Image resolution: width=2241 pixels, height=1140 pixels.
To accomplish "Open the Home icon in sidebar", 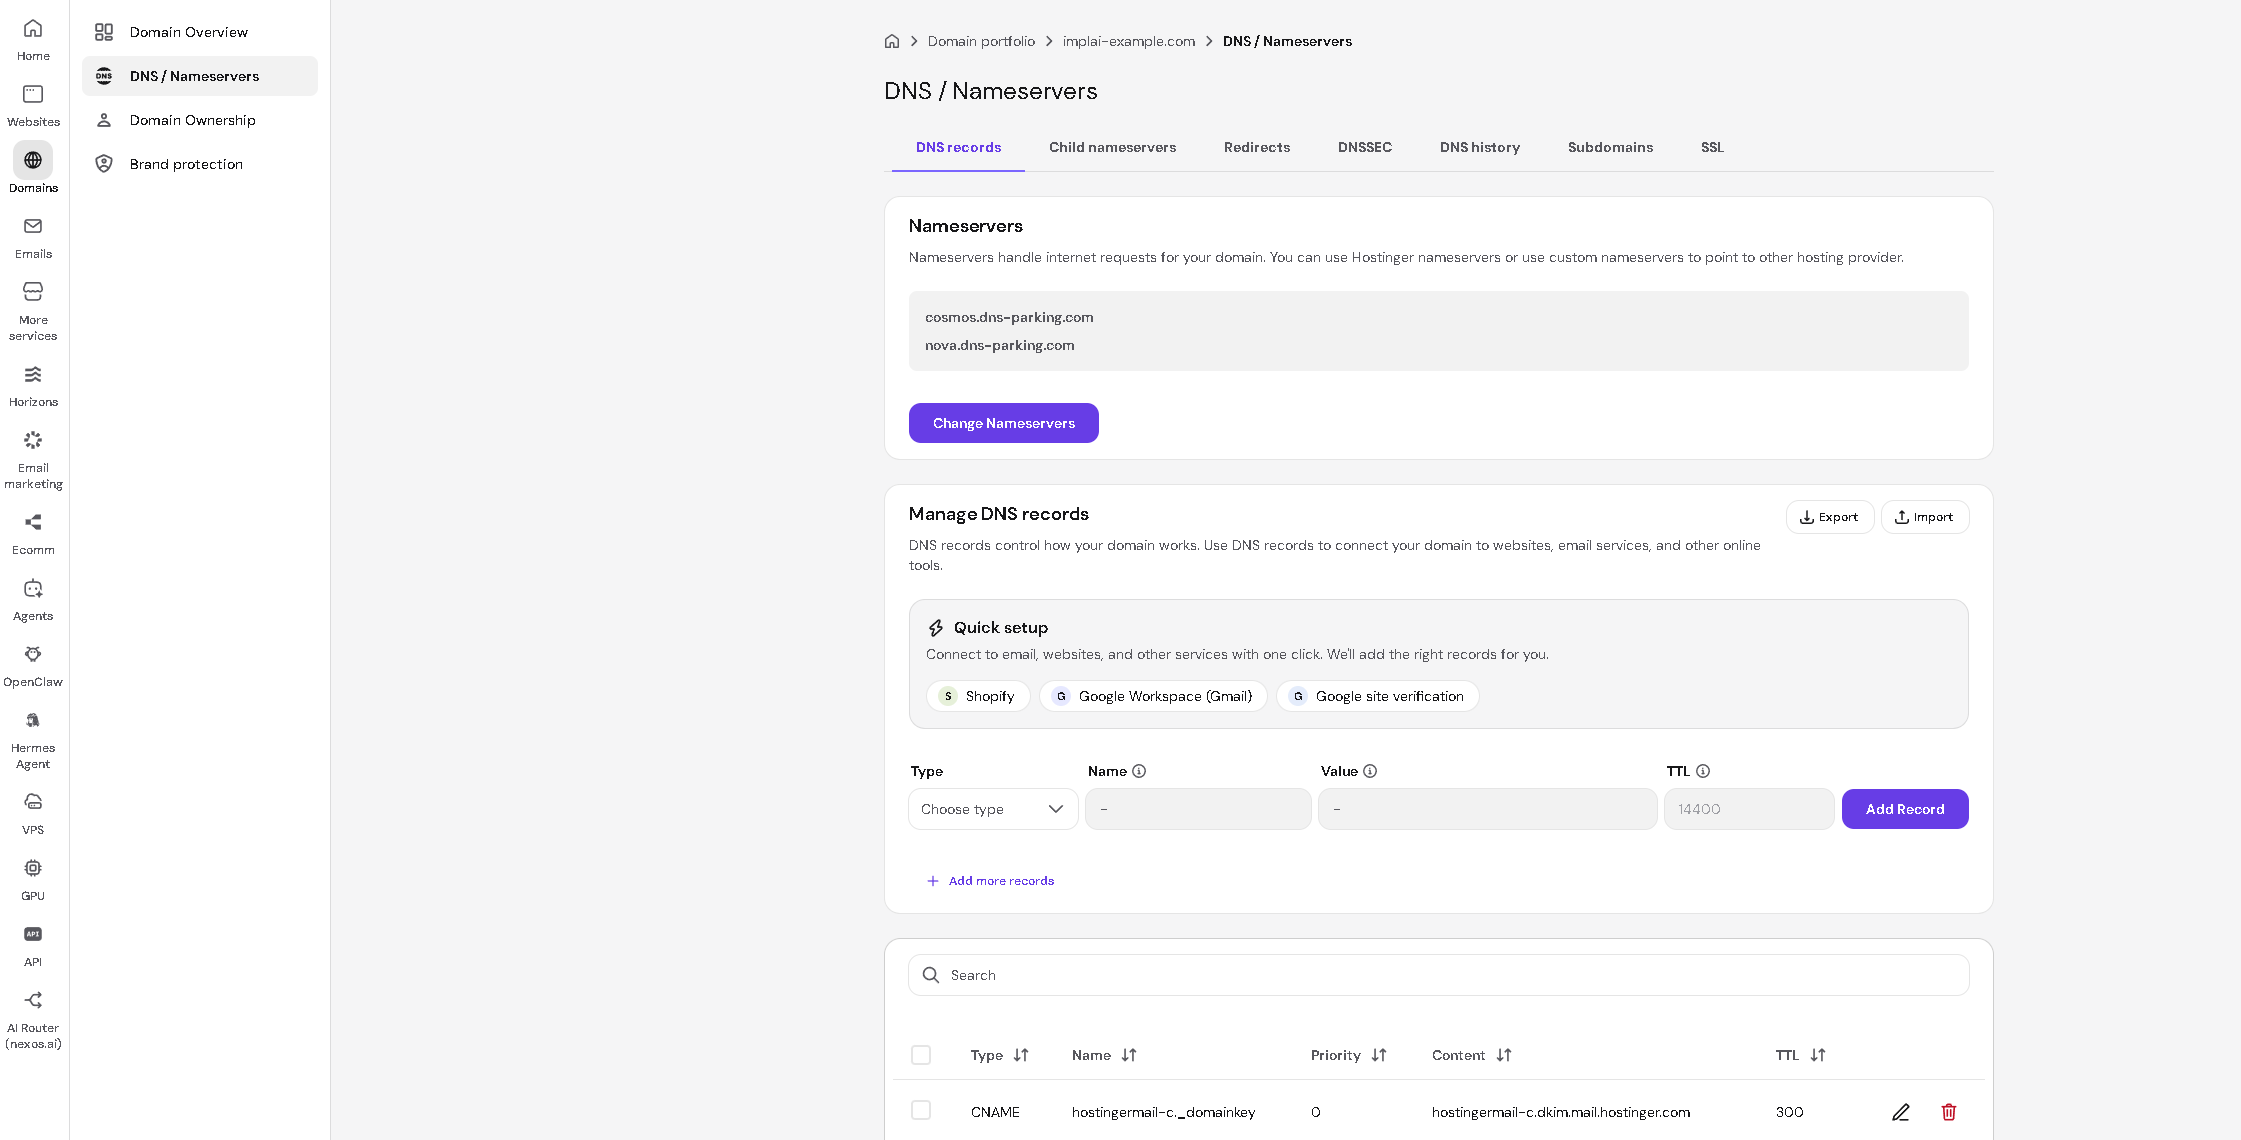I will (x=33, y=28).
